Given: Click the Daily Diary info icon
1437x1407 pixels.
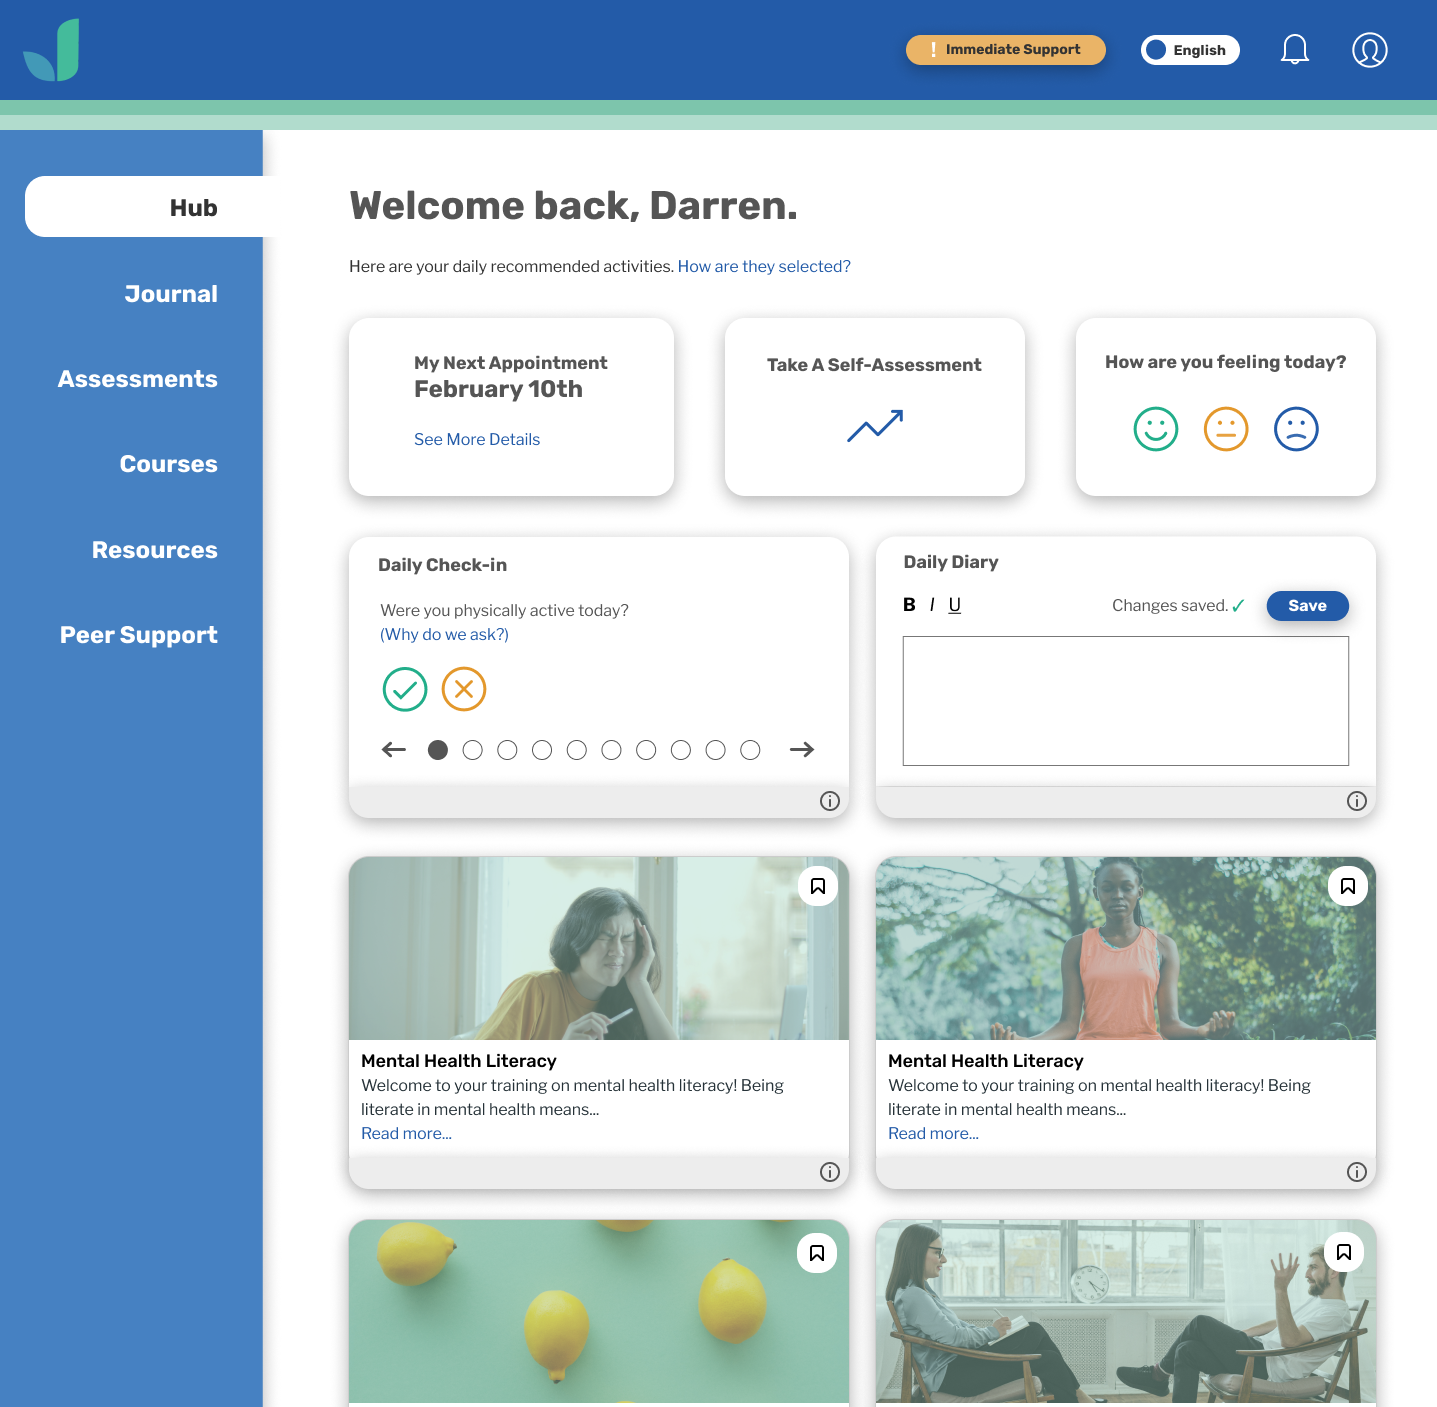Looking at the screenshot, I should coord(1356,801).
